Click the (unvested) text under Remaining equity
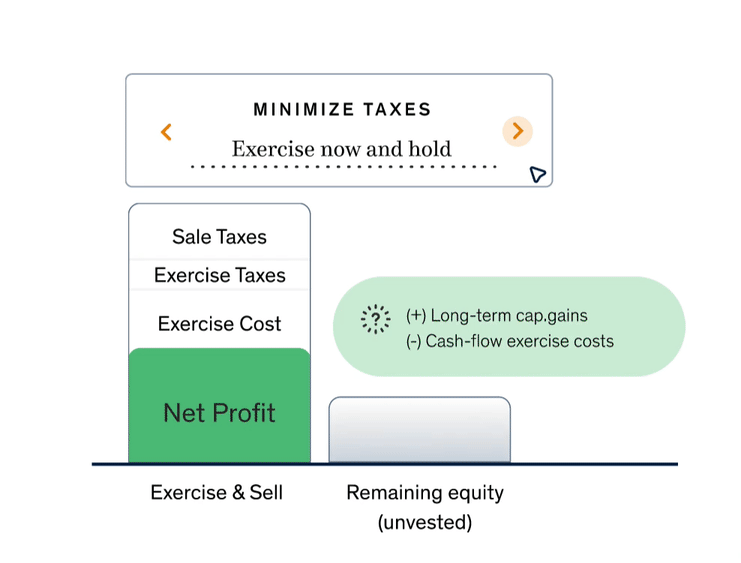This screenshot has width=741, height=563. pos(425,522)
